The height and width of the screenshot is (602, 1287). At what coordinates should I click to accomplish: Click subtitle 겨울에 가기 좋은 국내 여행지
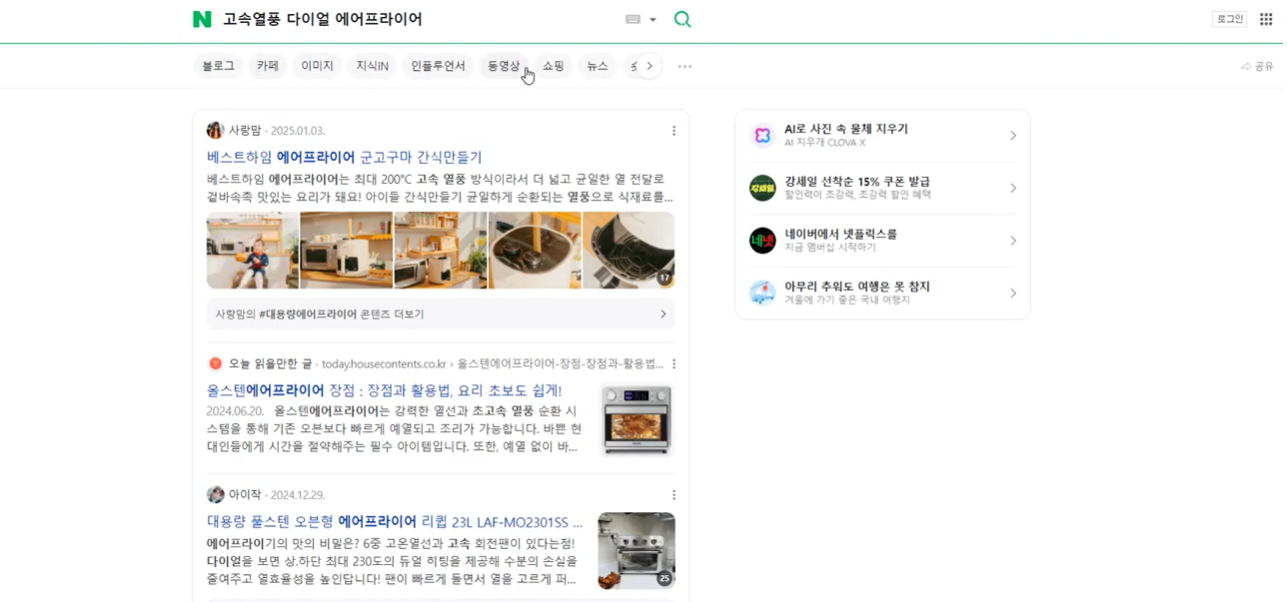point(847,300)
